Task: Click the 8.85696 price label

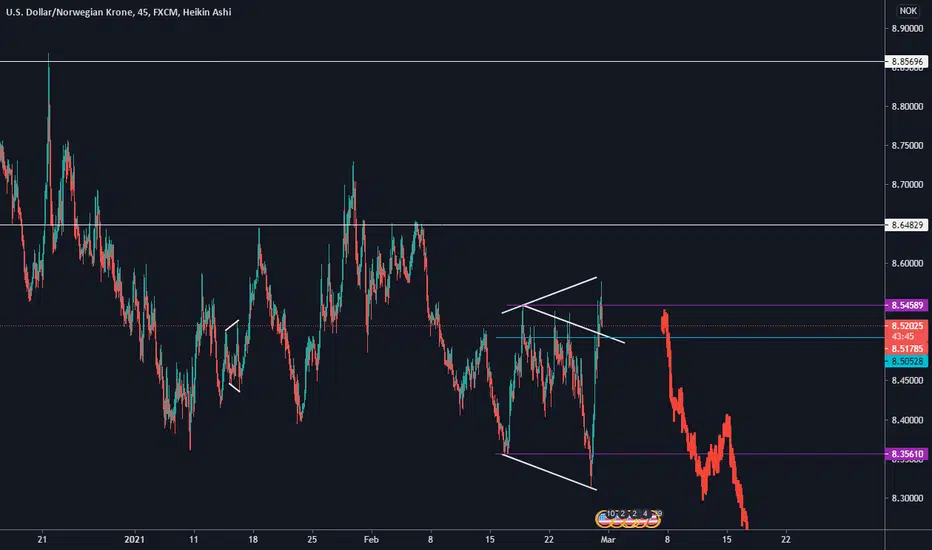Action: (x=907, y=61)
